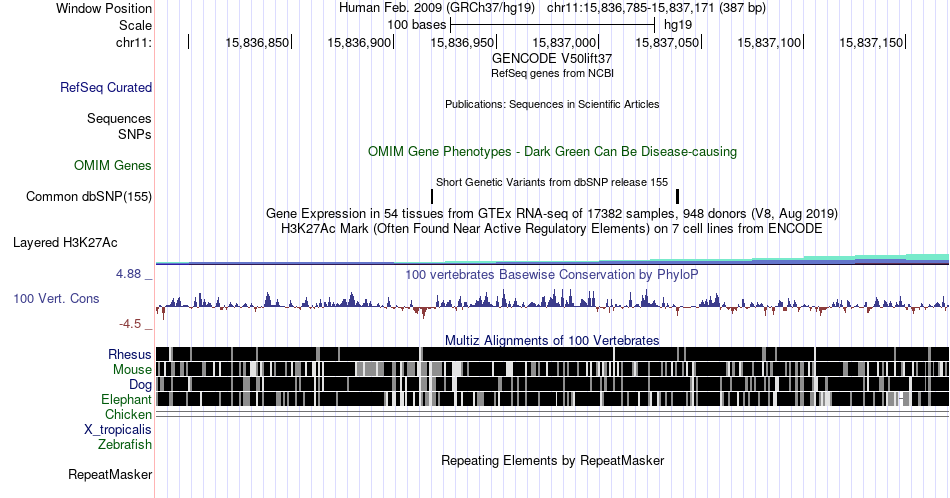Screen dimensions: 950x498
Task: Click the 4.88 PhyloP upper axis value
Action: [x=128, y=274]
